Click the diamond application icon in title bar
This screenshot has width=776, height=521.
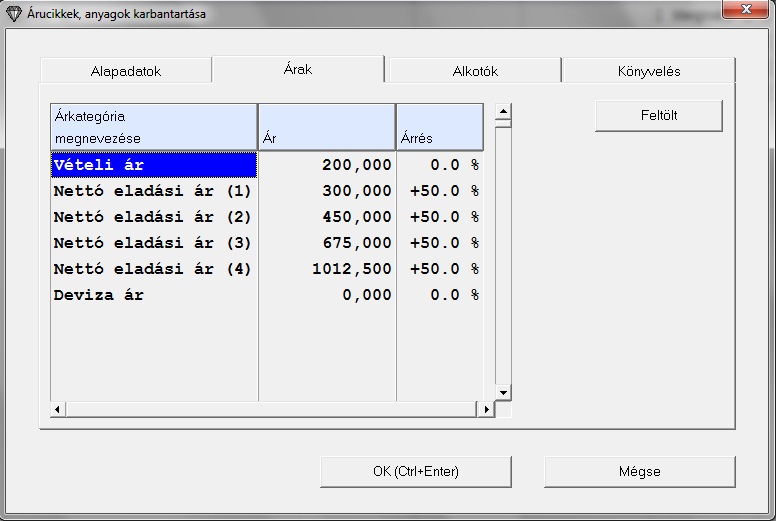(x=13, y=14)
